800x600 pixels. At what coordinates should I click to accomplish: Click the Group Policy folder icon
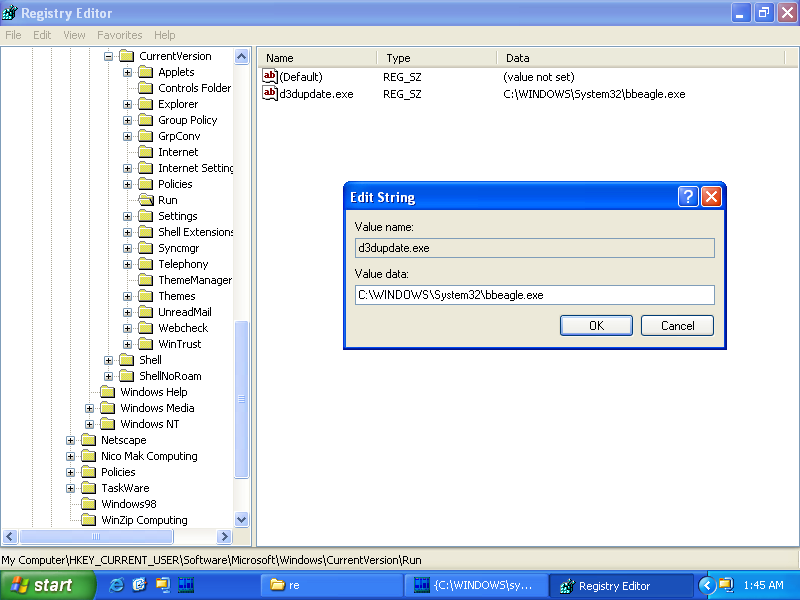146,120
